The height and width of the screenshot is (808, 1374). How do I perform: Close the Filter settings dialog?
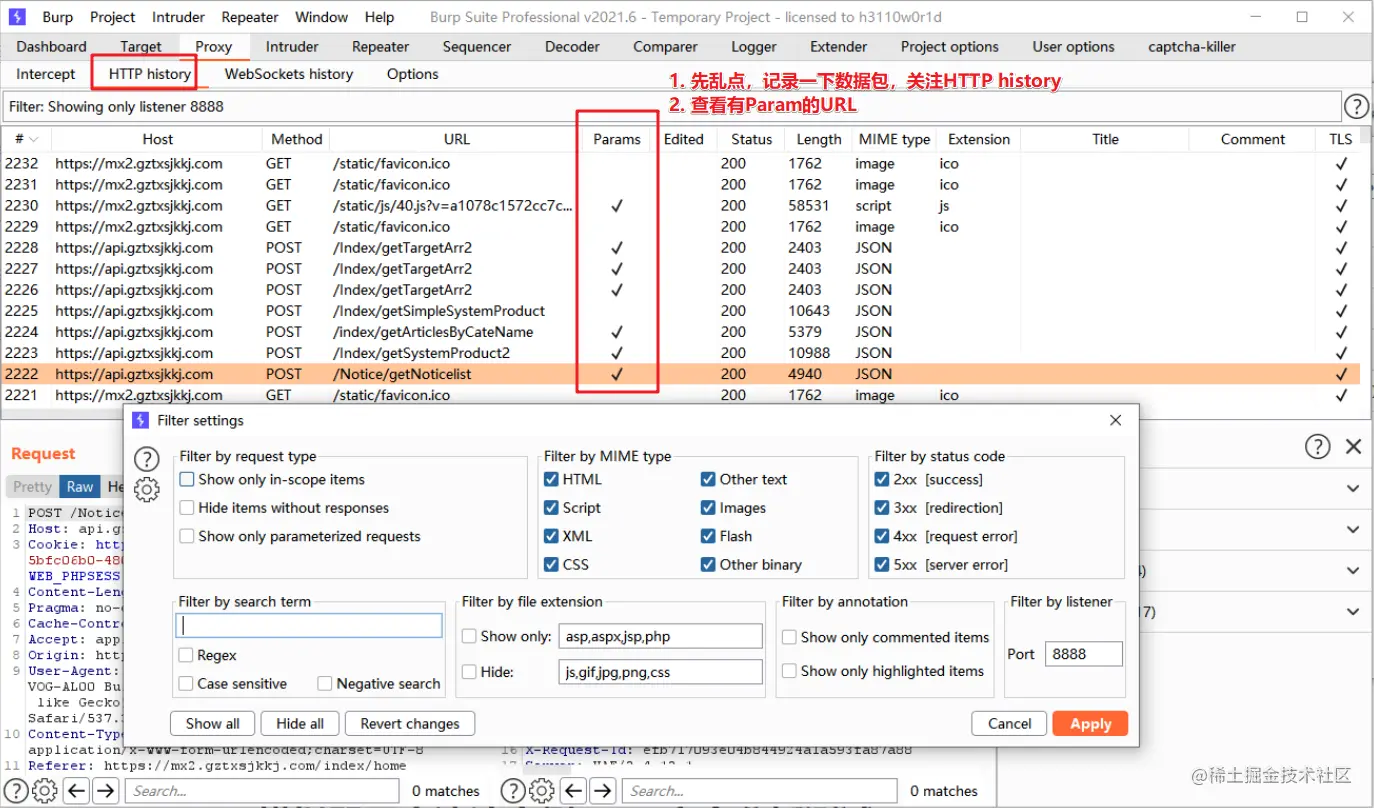[1116, 420]
